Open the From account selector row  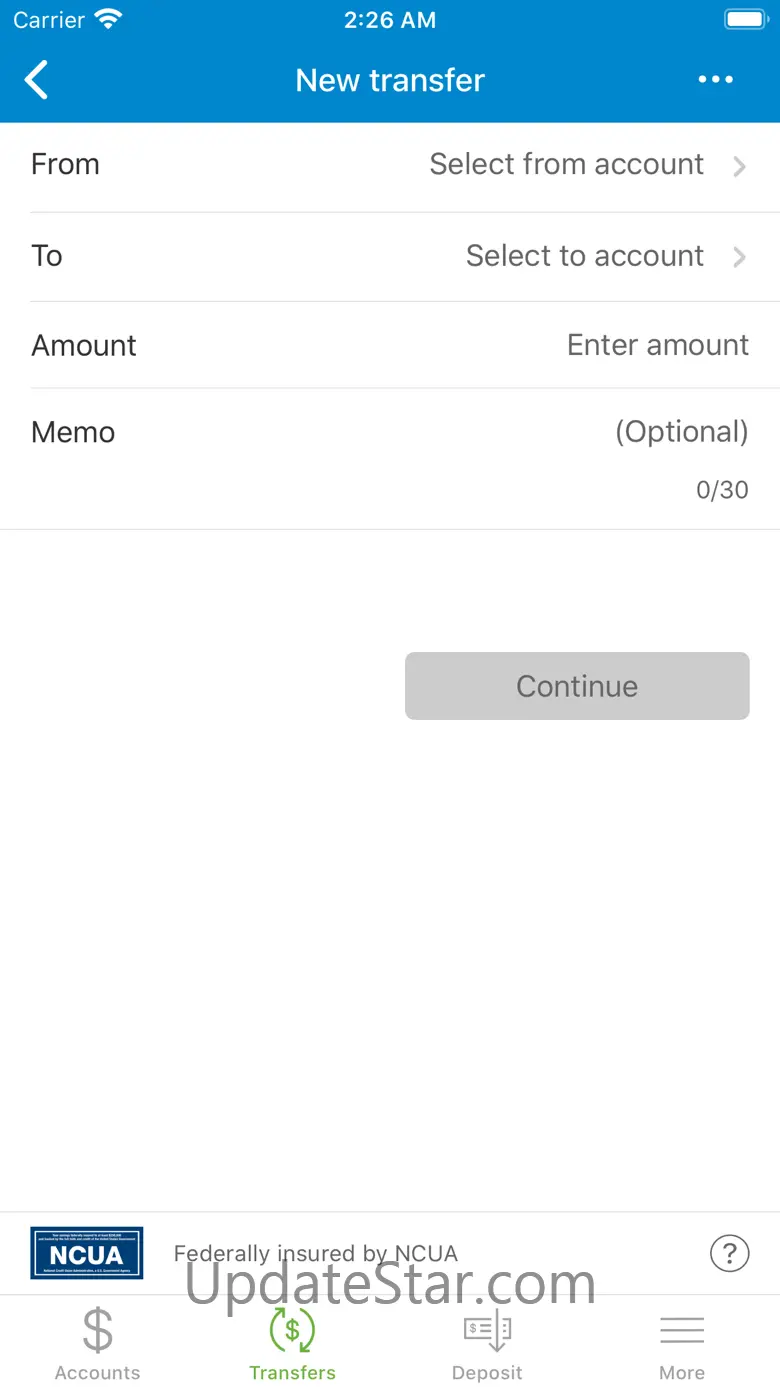(x=390, y=165)
